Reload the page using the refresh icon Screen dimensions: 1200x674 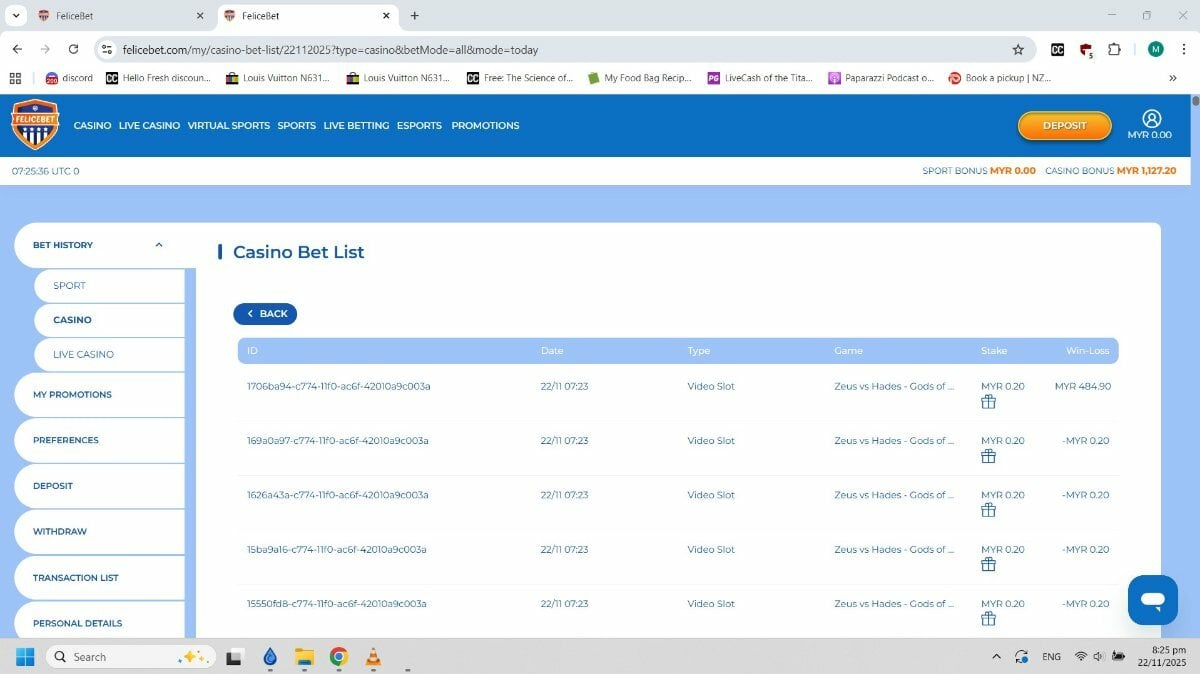73,49
